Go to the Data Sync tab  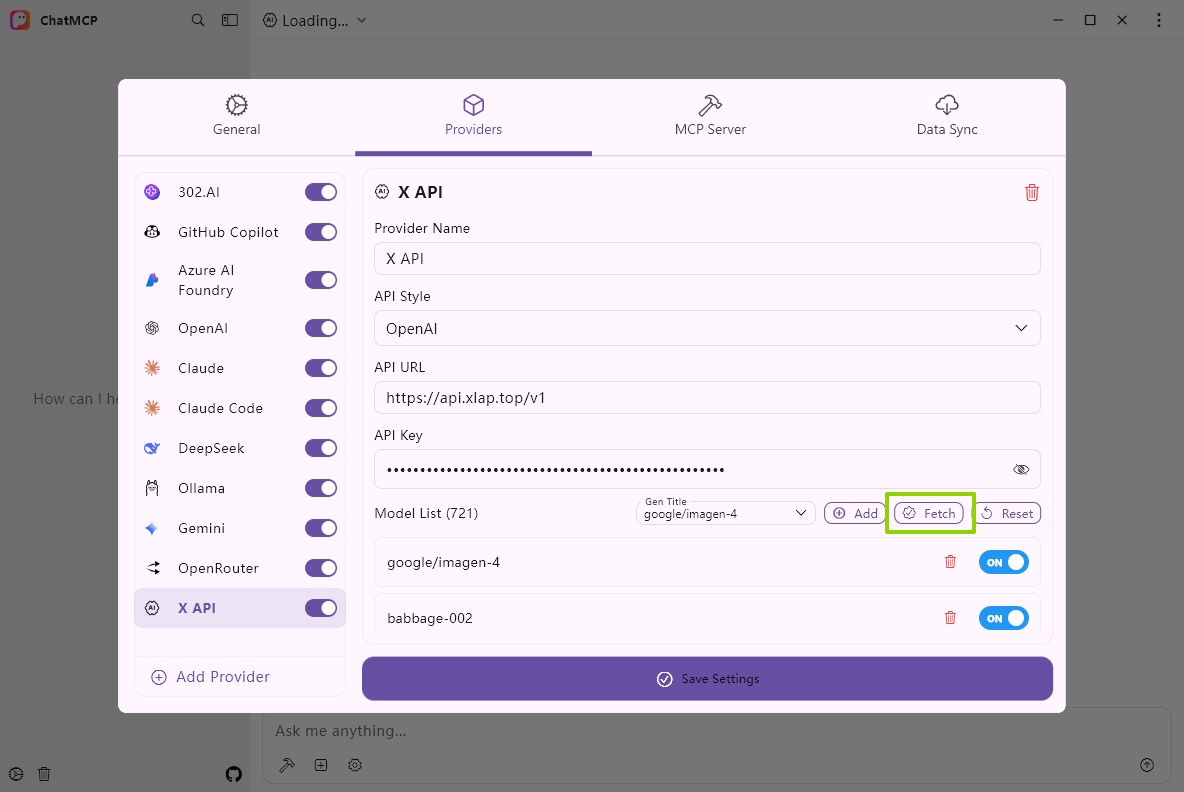pyautogui.click(x=947, y=116)
